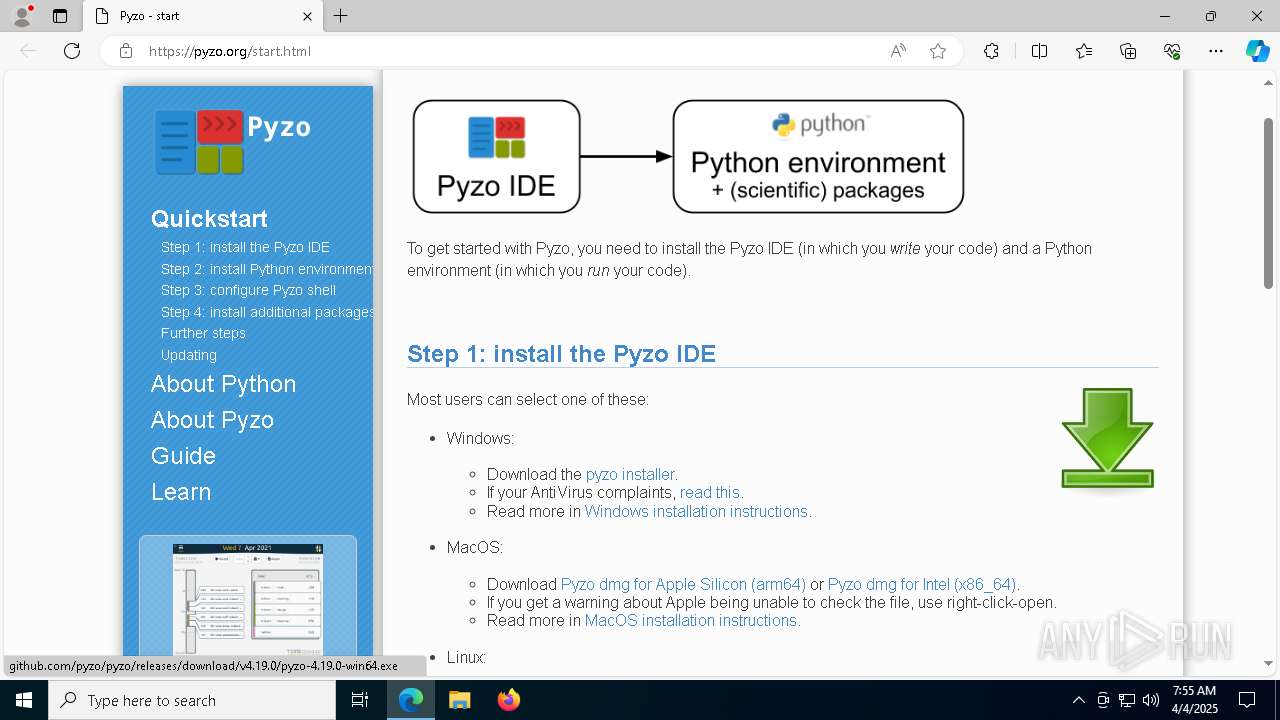Click the Microsoft Edge taskbar icon
The height and width of the screenshot is (720, 1280).
(x=411, y=700)
